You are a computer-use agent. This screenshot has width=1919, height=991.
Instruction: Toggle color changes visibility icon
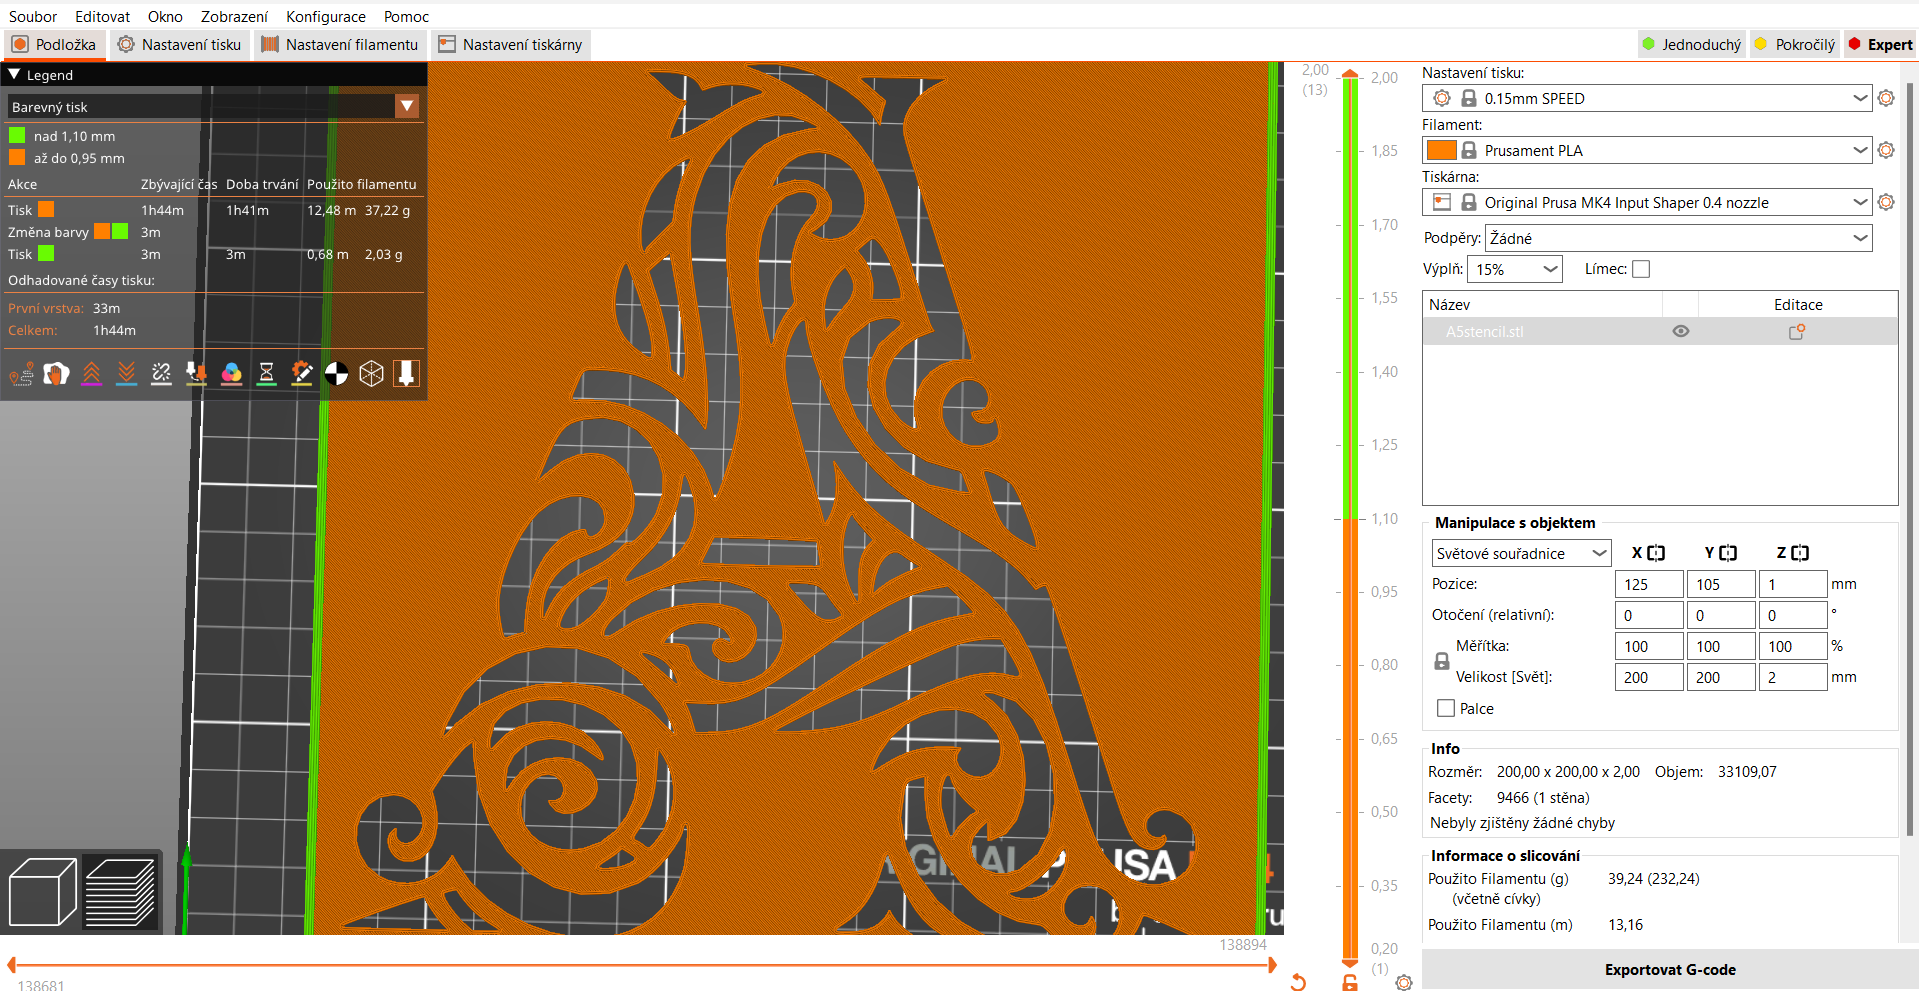point(231,374)
